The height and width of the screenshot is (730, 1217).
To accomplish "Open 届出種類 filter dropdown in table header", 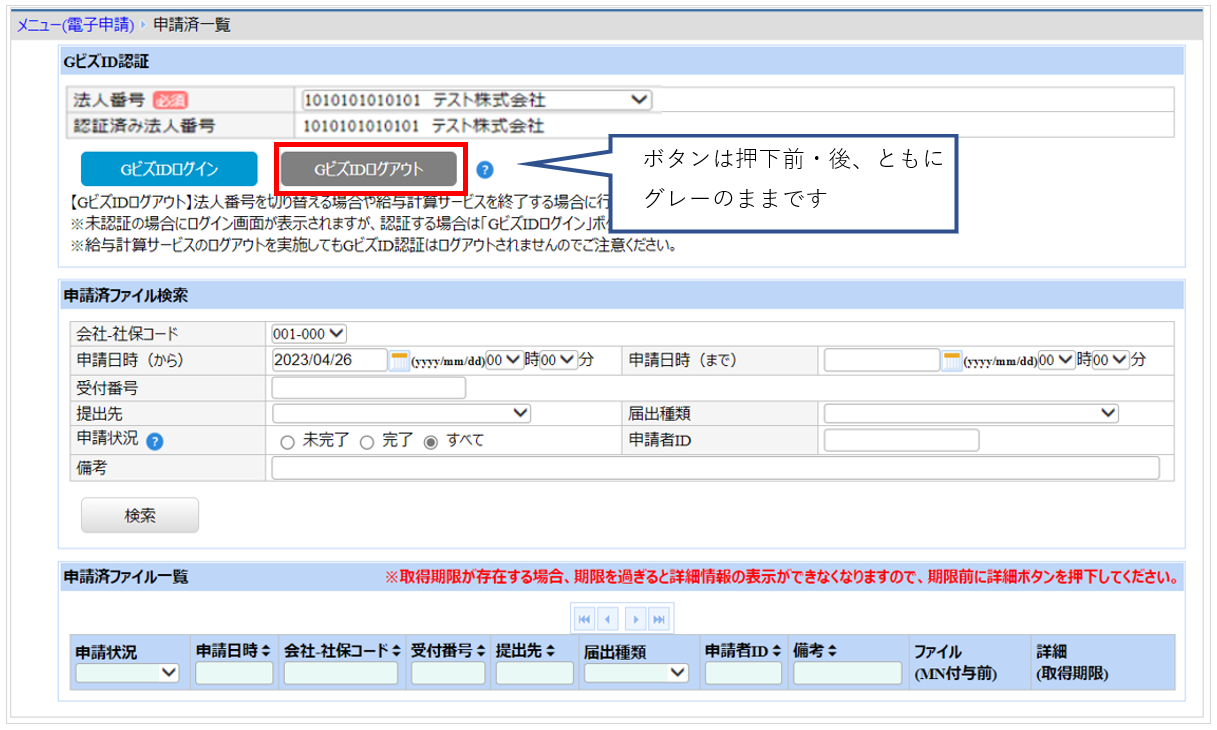I will click(x=637, y=674).
